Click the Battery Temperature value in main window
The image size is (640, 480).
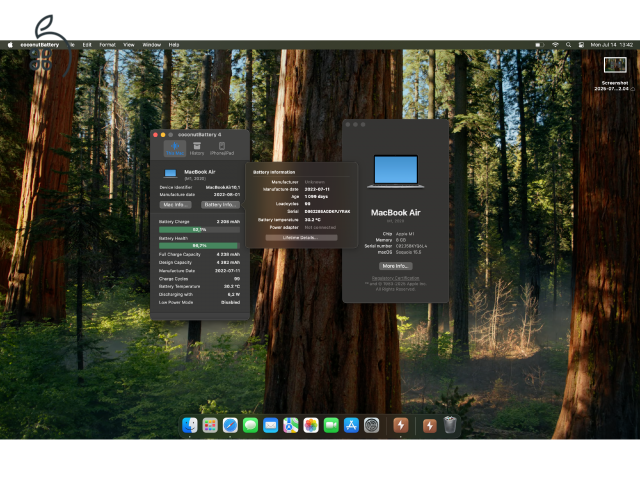pyautogui.click(x=232, y=287)
